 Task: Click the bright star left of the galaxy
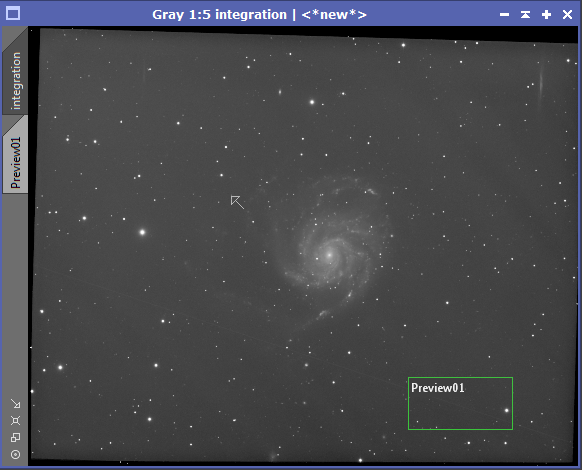click(142, 232)
